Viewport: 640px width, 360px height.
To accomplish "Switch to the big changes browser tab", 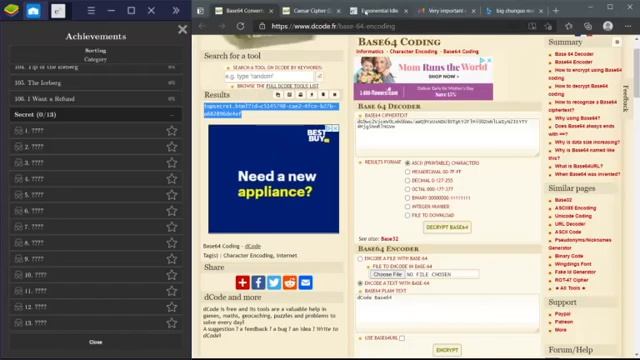I will pos(514,11).
